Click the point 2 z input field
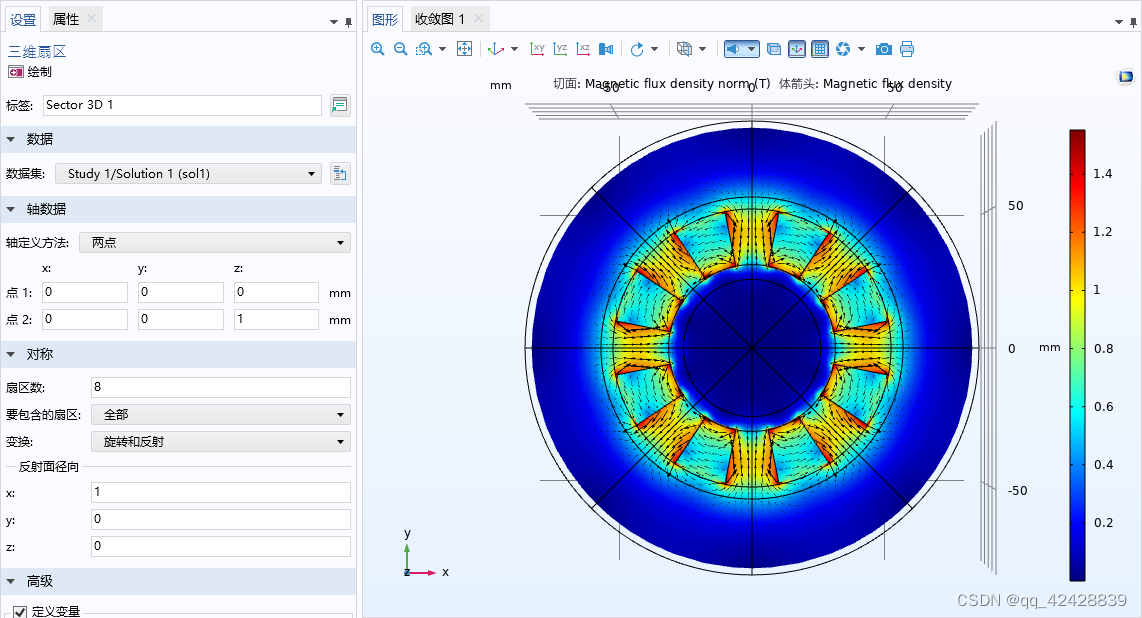This screenshot has height=618, width=1142. (276, 319)
